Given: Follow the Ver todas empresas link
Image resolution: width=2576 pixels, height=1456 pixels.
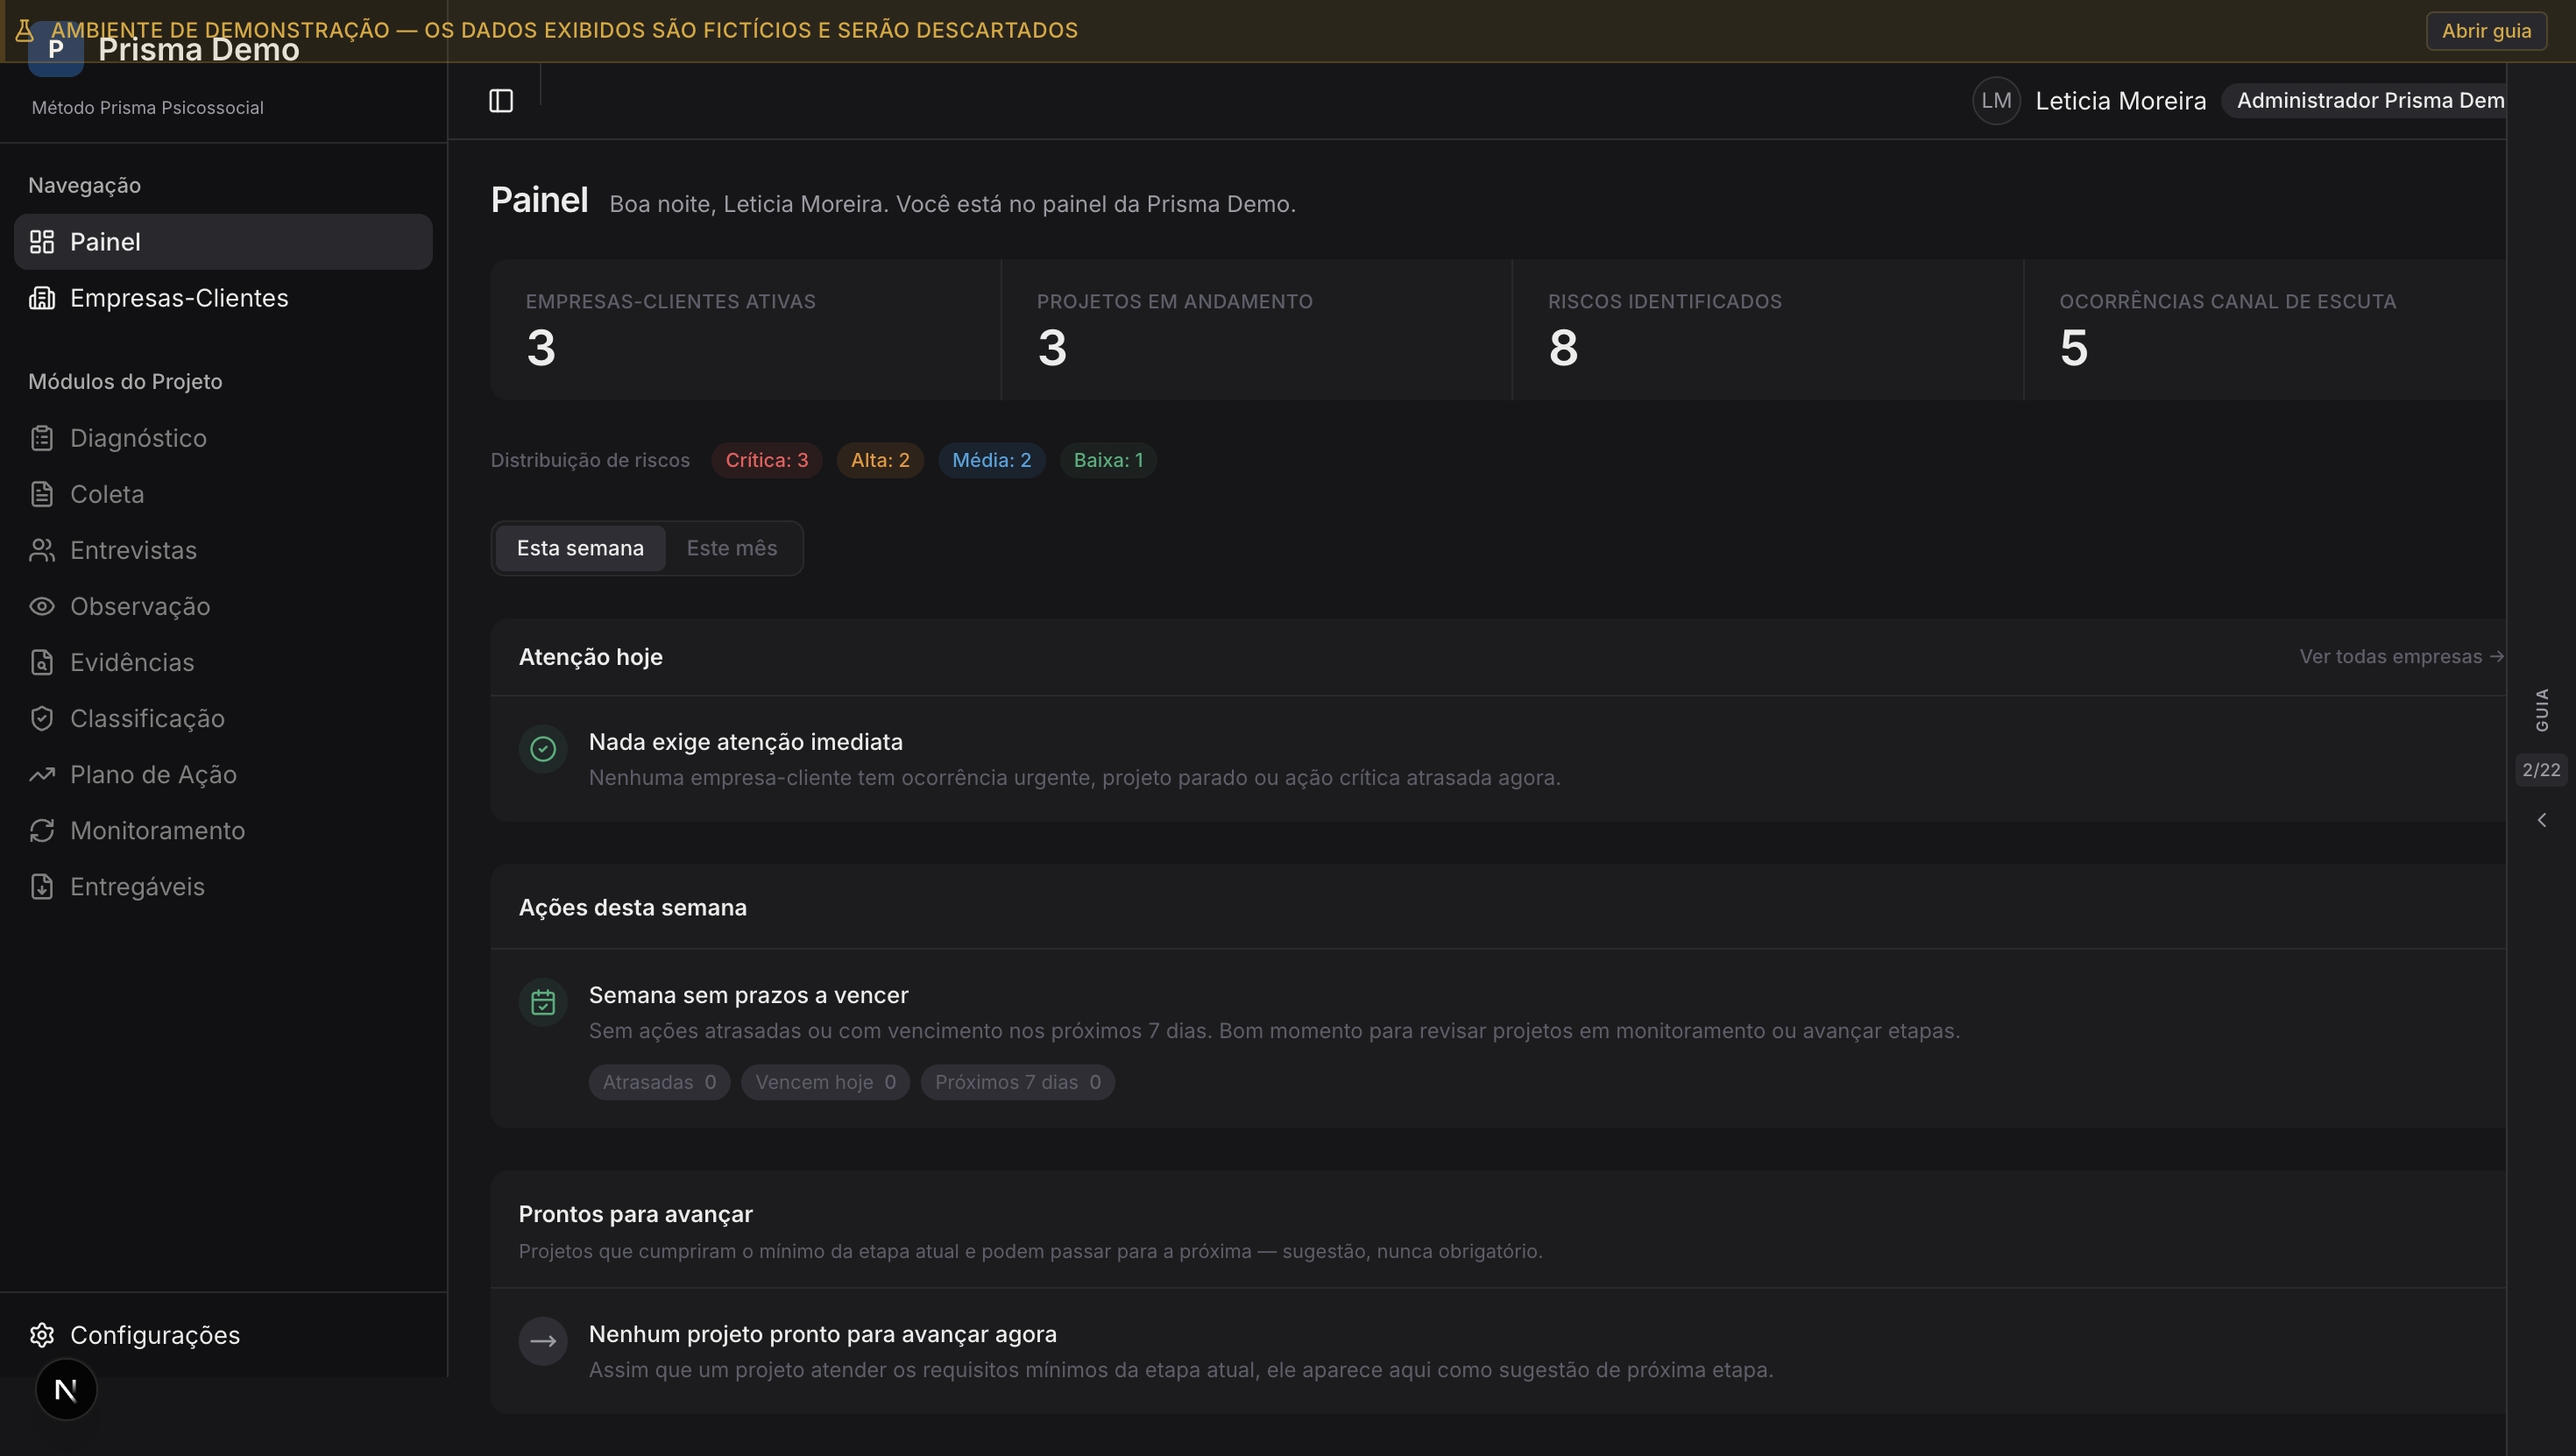Looking at the screenshot, I should (2400, 656).
